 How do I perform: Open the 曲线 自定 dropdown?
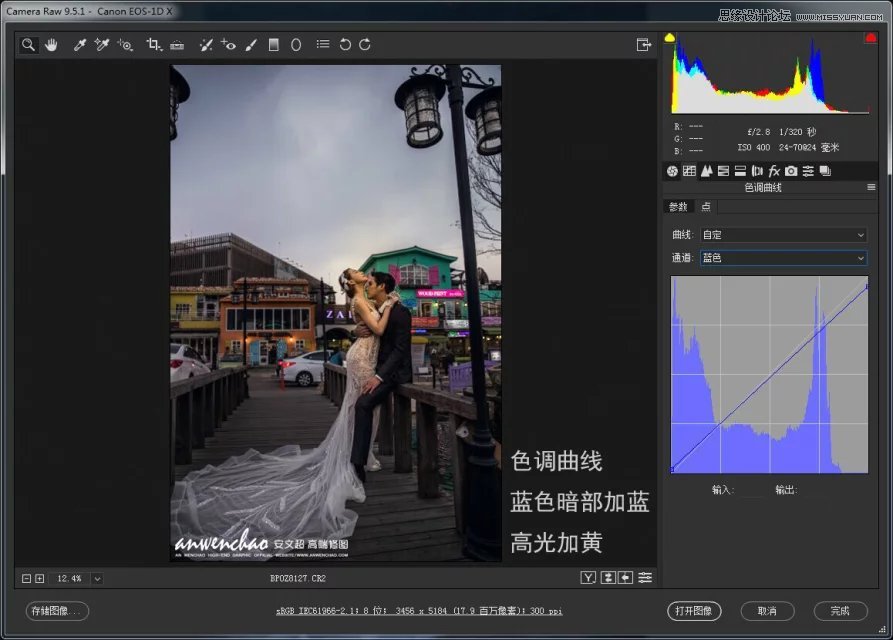[x=784, y=235]
